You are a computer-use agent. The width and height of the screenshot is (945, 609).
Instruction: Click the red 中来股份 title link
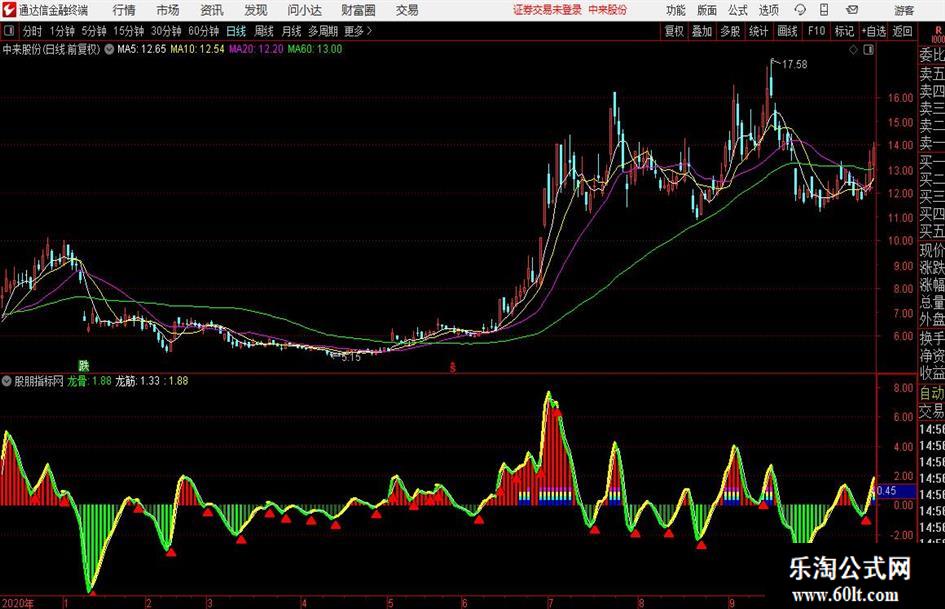click(x=608, y=10)
